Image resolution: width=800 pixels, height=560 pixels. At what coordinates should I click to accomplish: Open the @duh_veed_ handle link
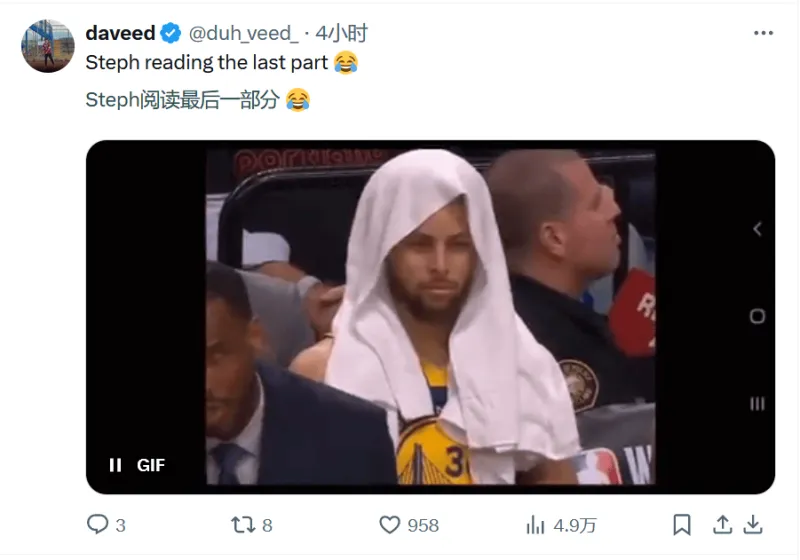point(243,33)
